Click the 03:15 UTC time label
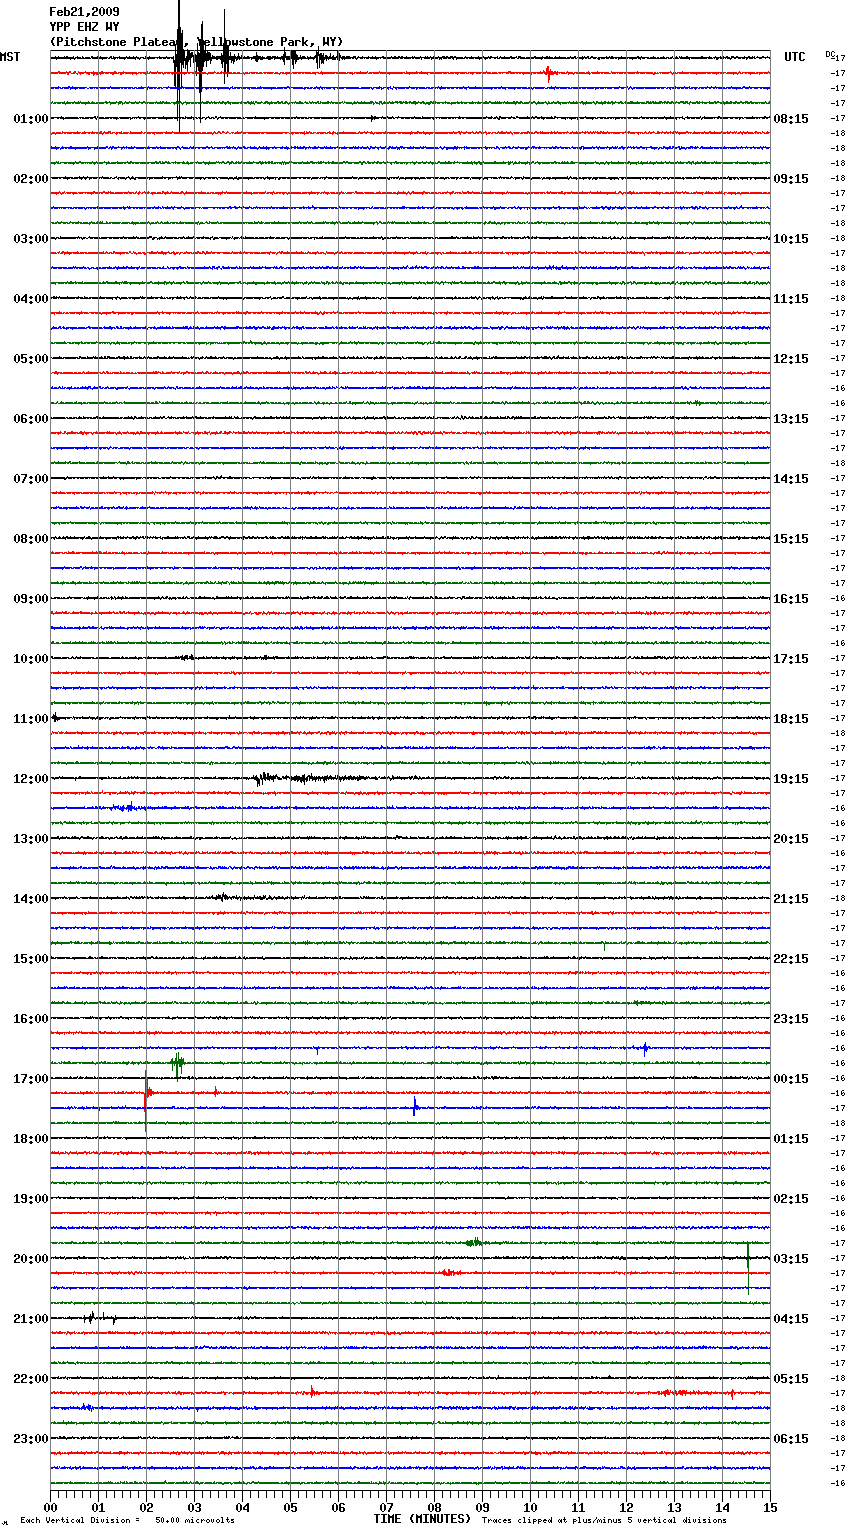This screenshot has height=1534, width=850. tap(791, 1259)
